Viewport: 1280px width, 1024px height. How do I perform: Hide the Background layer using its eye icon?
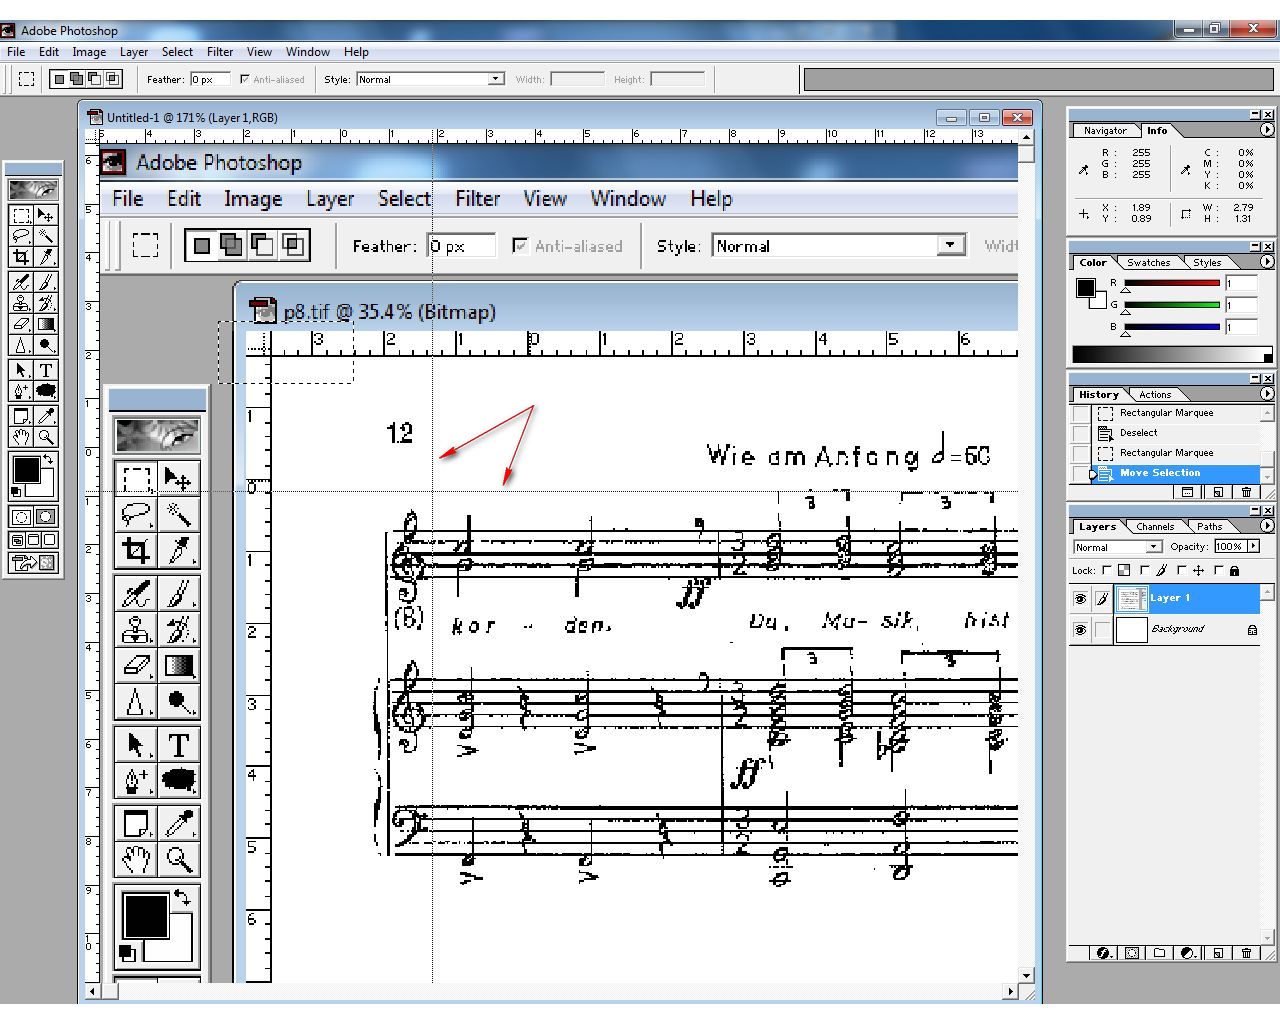coord(1080,630)
